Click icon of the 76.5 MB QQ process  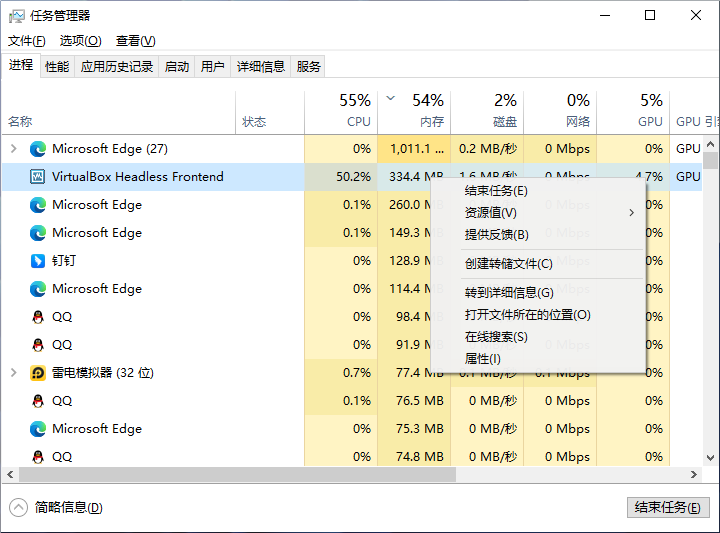coord(38,401)
